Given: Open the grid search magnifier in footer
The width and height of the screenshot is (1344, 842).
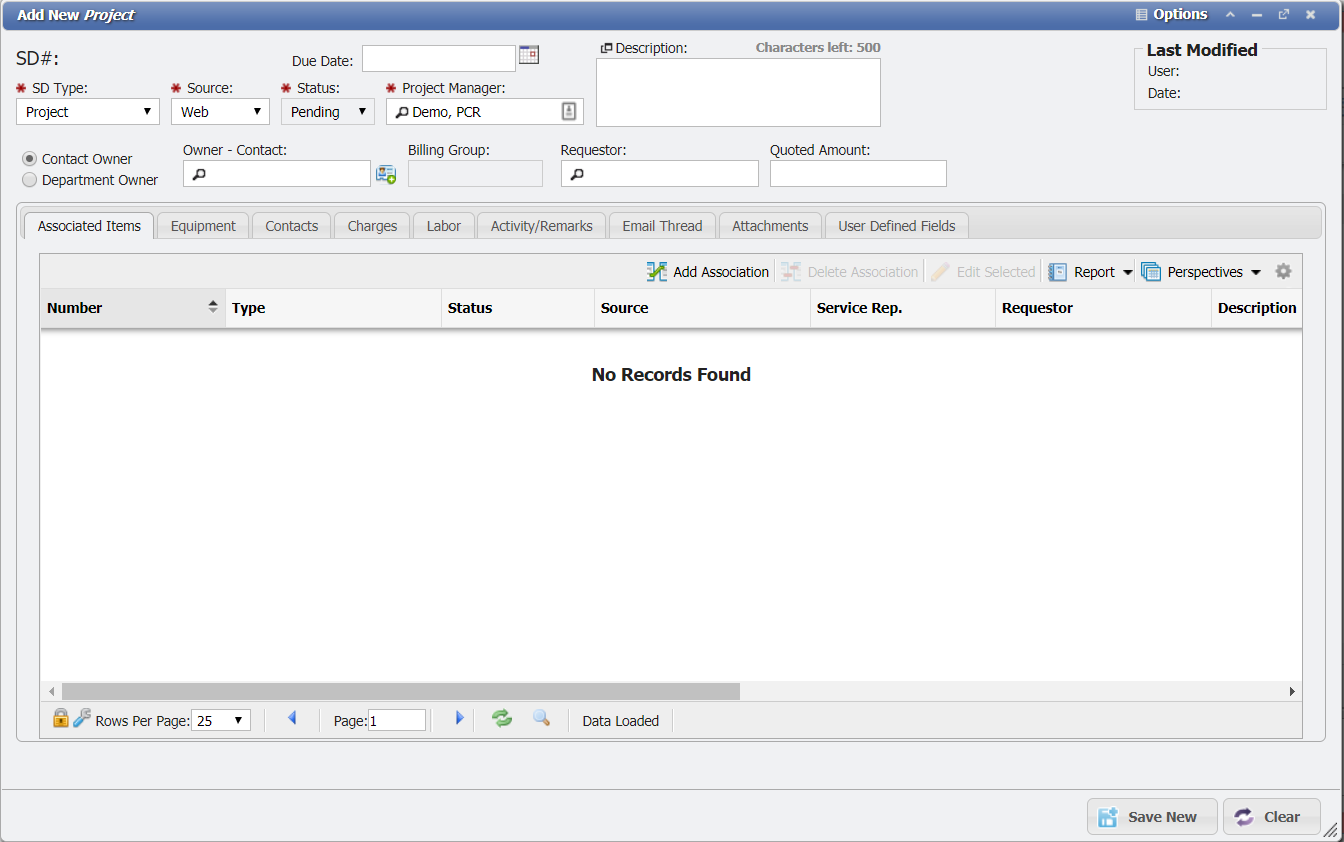Looking at the screenshot, I should pyautogui.click(x=542, y=718).
